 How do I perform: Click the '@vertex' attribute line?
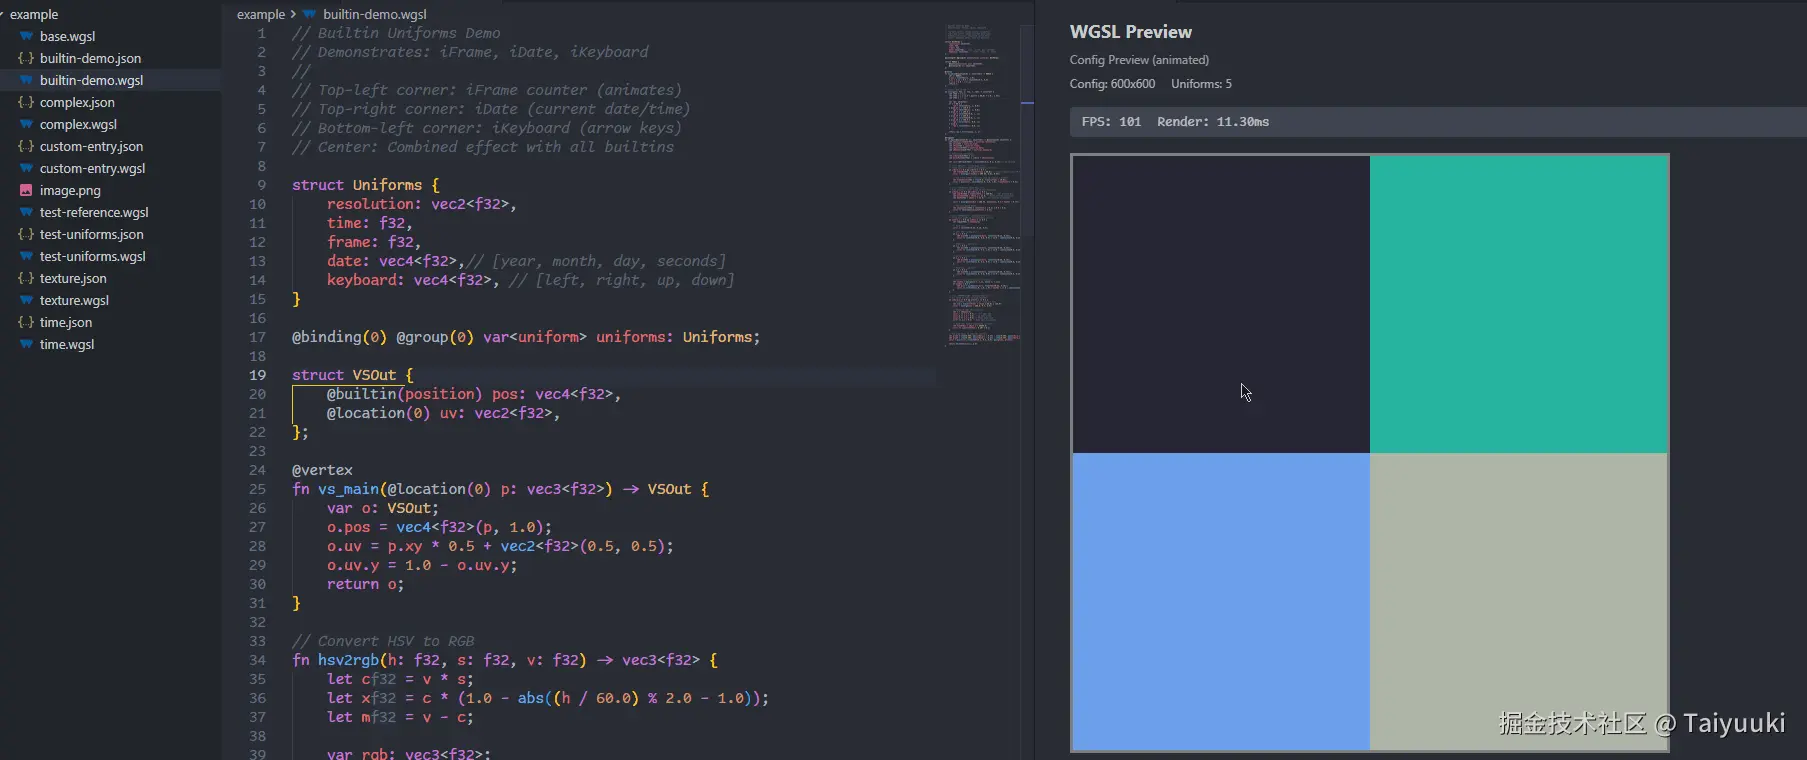point(322,470)
